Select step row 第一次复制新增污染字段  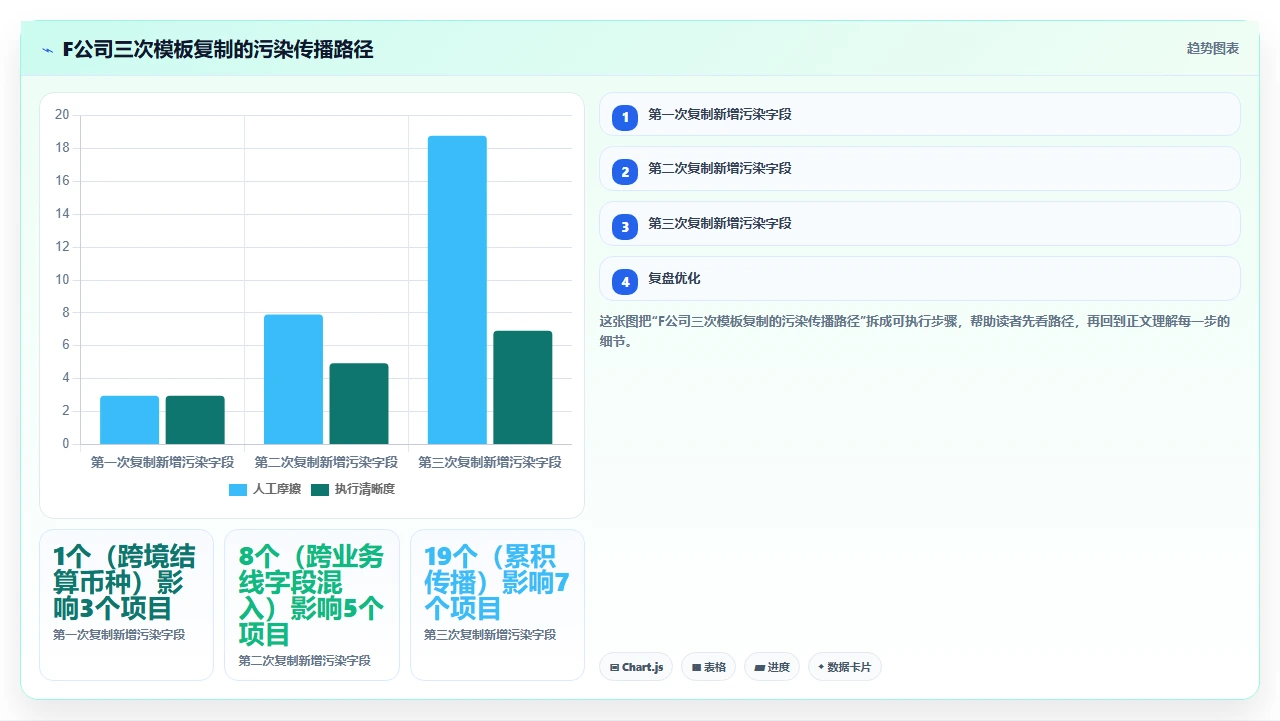920,114
